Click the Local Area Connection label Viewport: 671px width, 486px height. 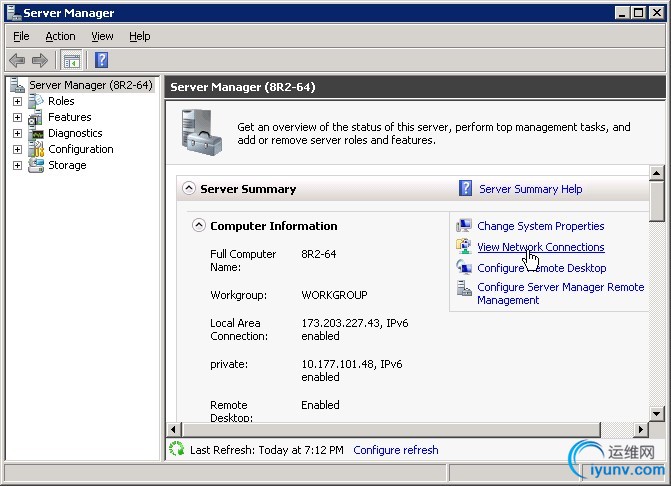point(239,329)
